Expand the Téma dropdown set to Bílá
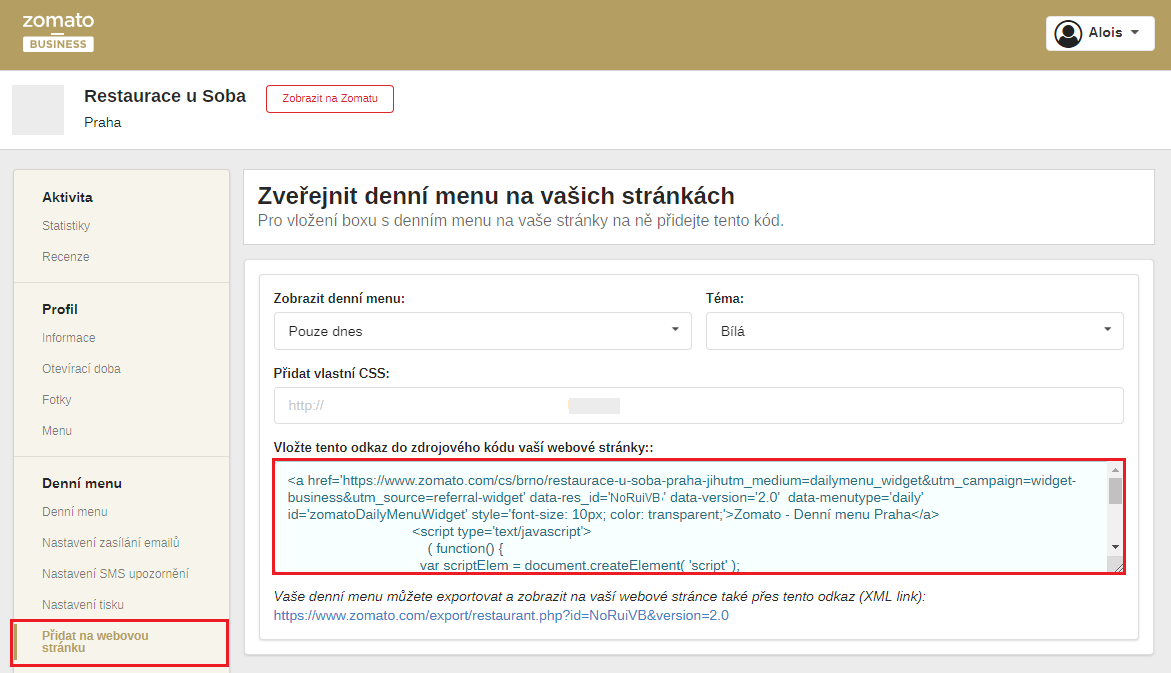1171x673 pixels. point(914,331)
